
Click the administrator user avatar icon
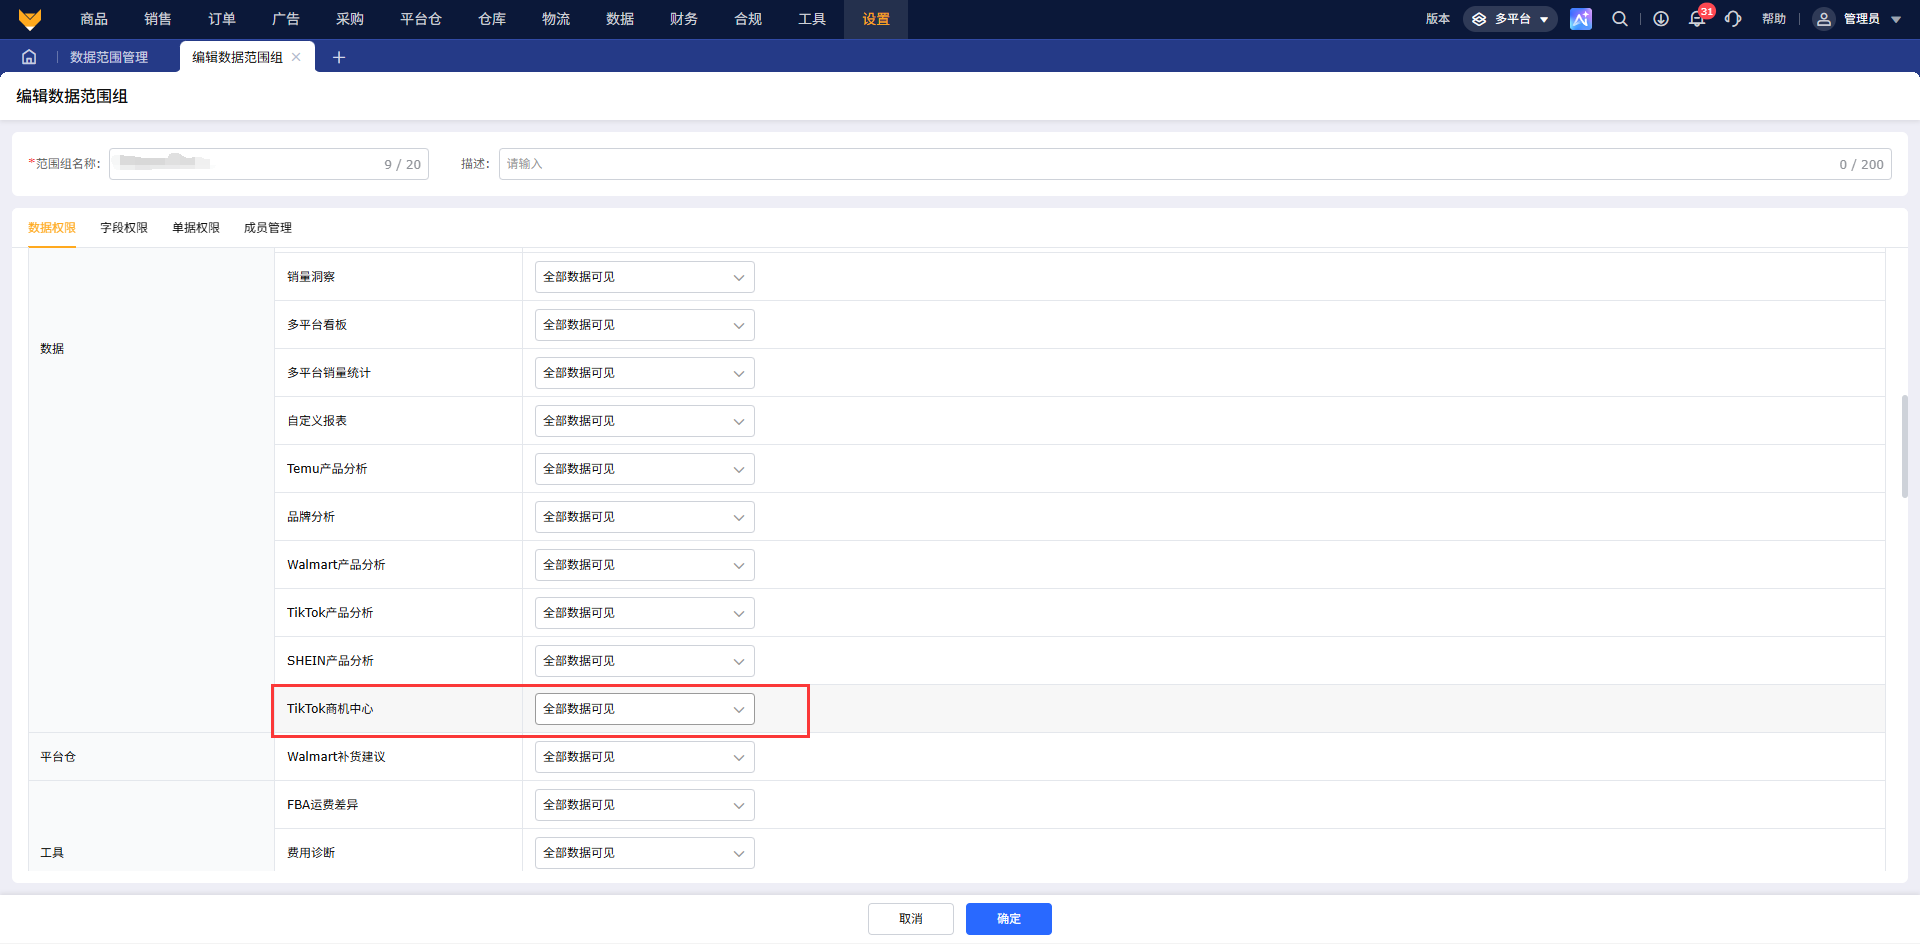click(x=1824, y=19)
